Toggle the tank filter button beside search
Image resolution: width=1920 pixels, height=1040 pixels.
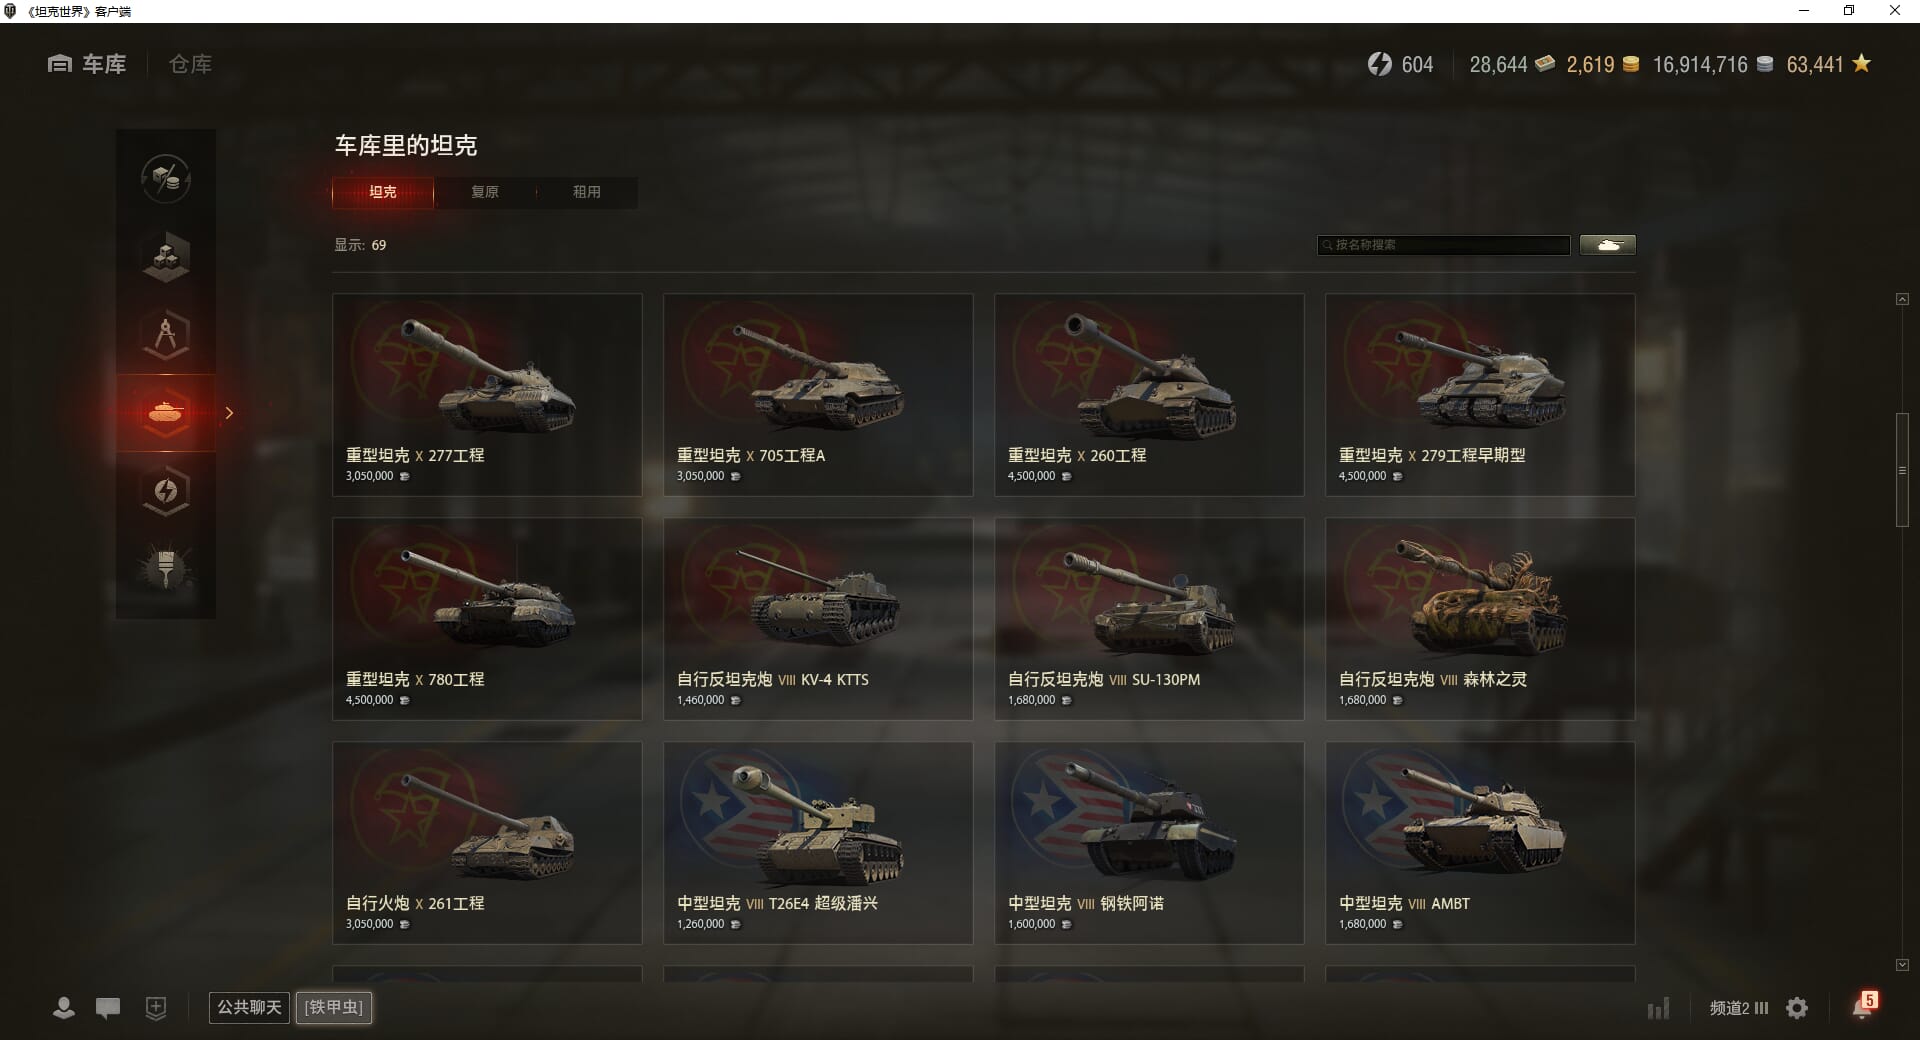coord(1608,245)
